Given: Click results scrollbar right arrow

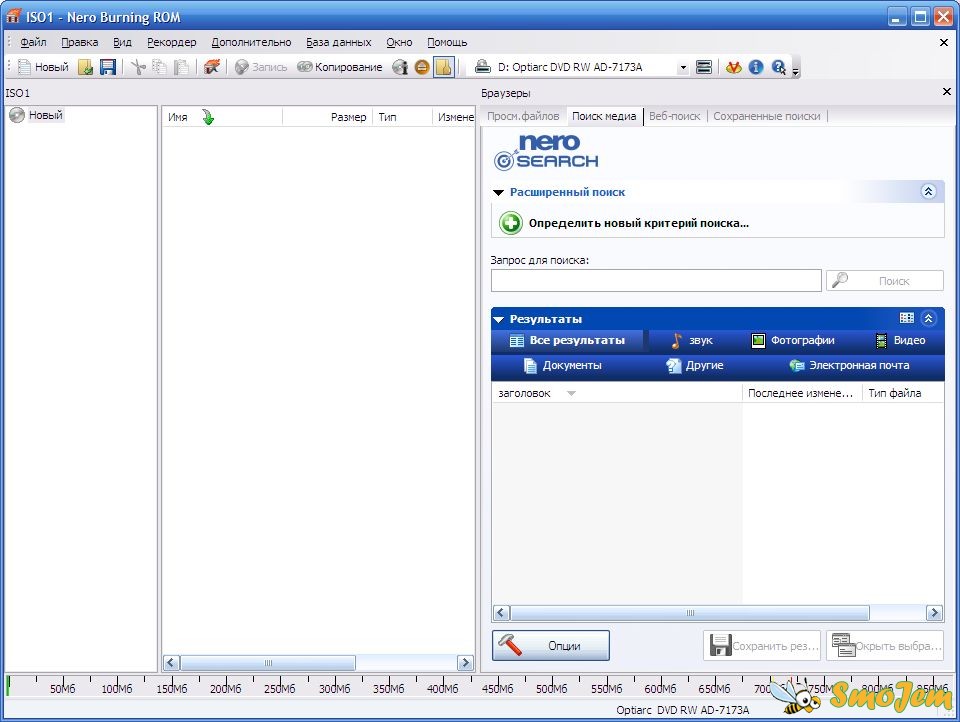Looking at the screenshot, I should click(934, 613).
